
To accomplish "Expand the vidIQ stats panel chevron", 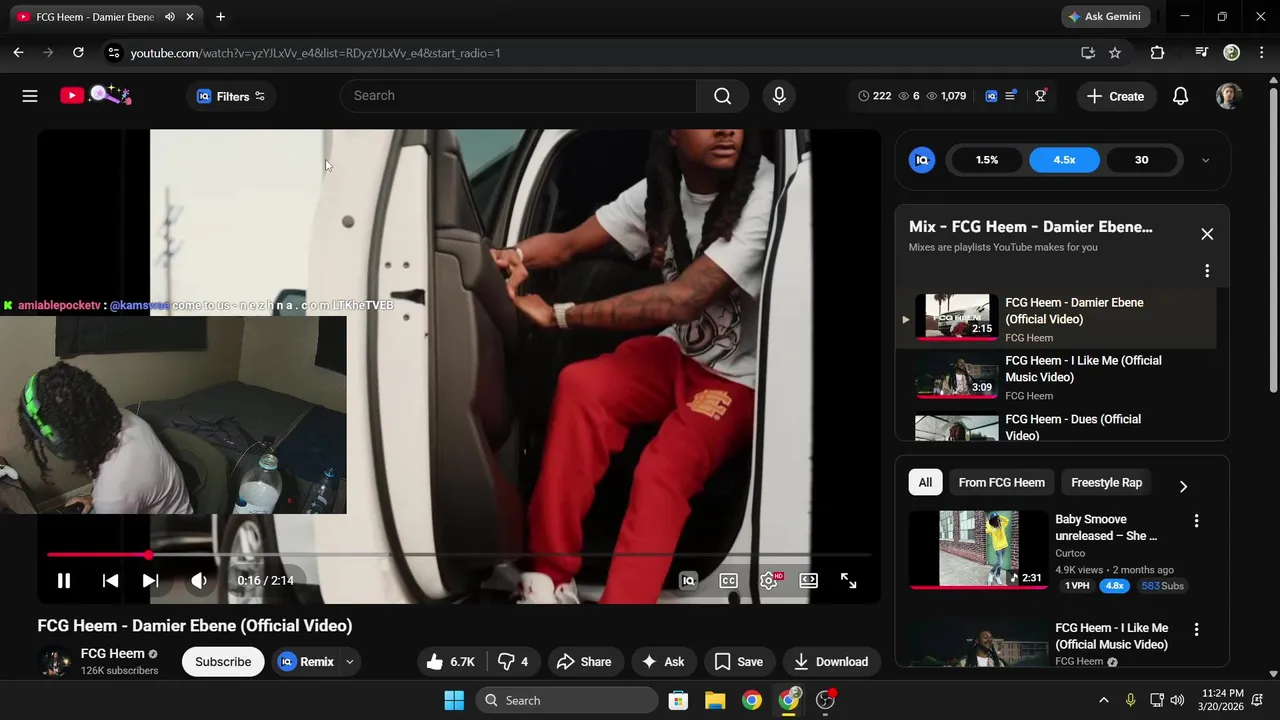I will (x=1205, y=160).
